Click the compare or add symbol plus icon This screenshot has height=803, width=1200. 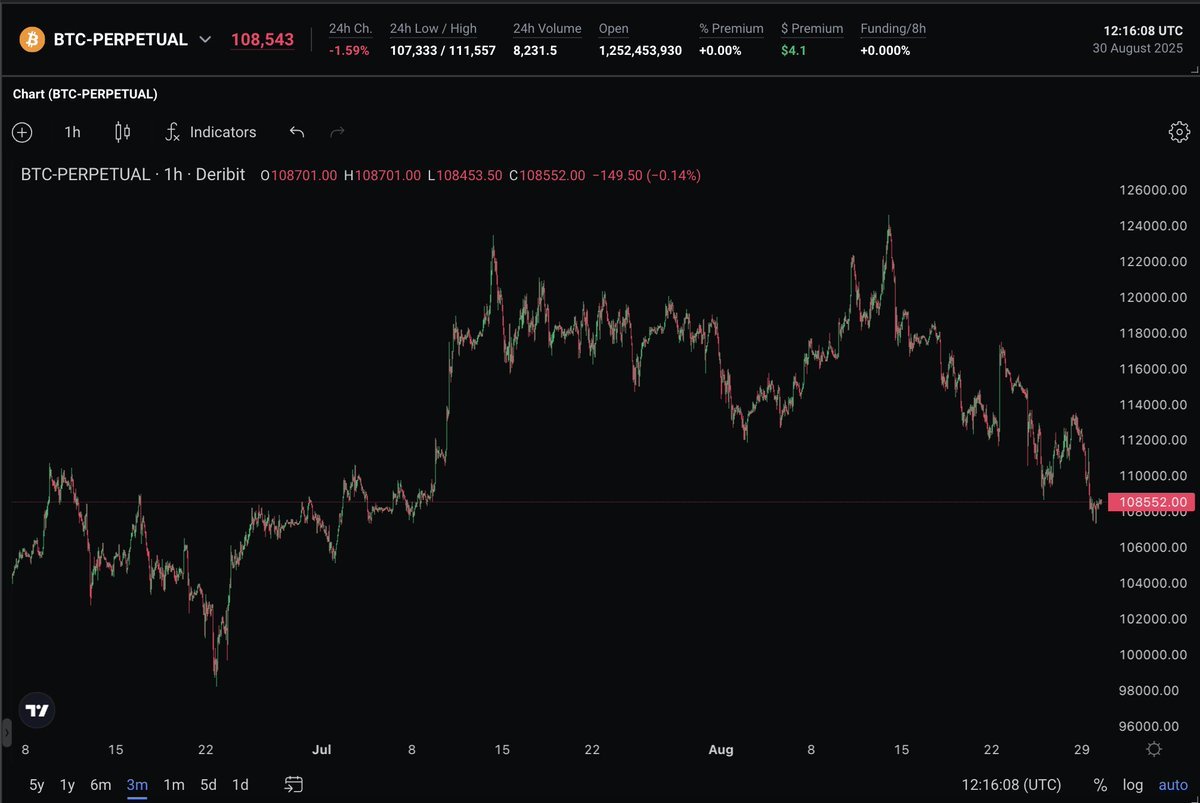coord(22,132)
